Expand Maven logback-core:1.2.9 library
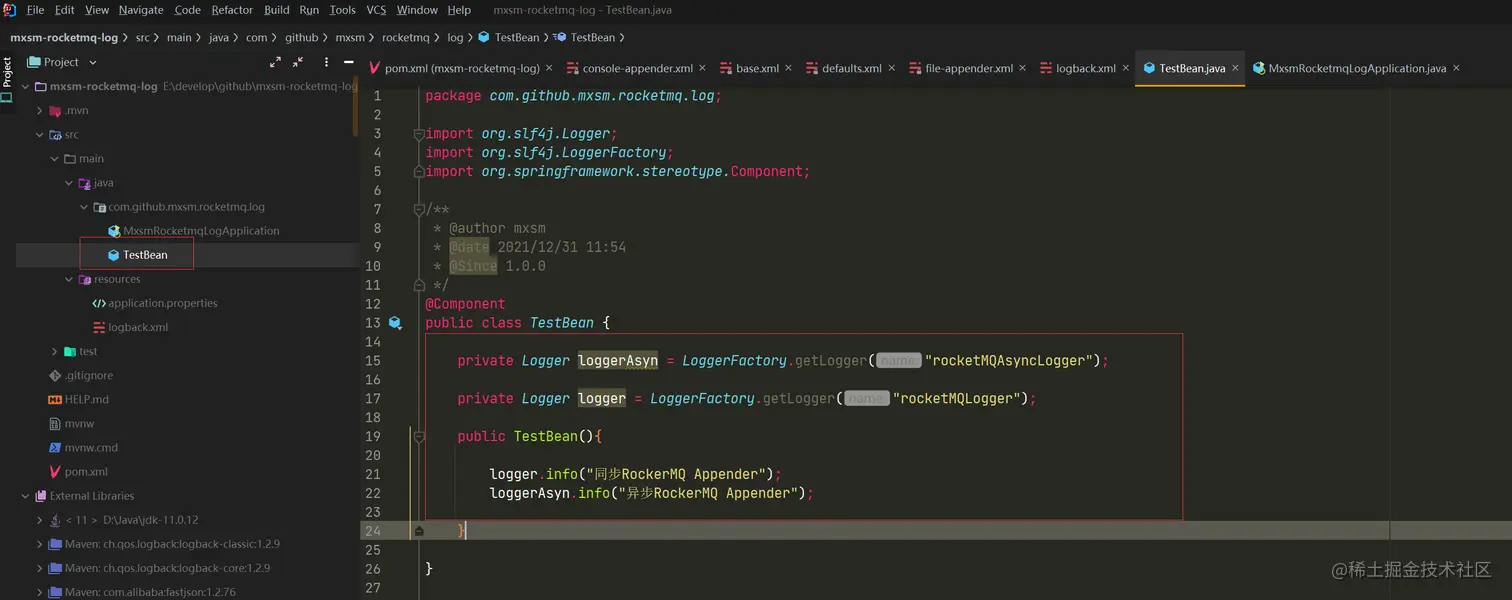This screenshot has width=1512, height=600. pyautogui.click(x=40, y=568)
